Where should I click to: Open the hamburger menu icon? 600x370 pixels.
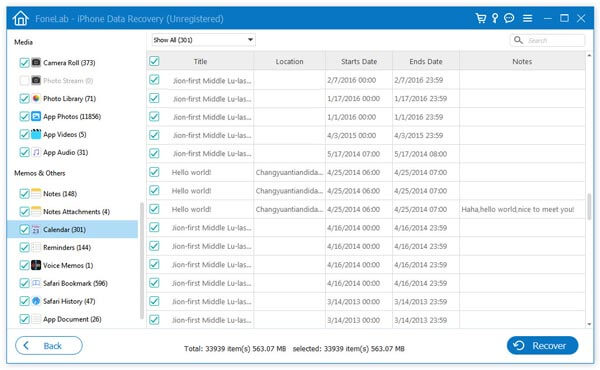pyautogui.click(x=528, y=18)
